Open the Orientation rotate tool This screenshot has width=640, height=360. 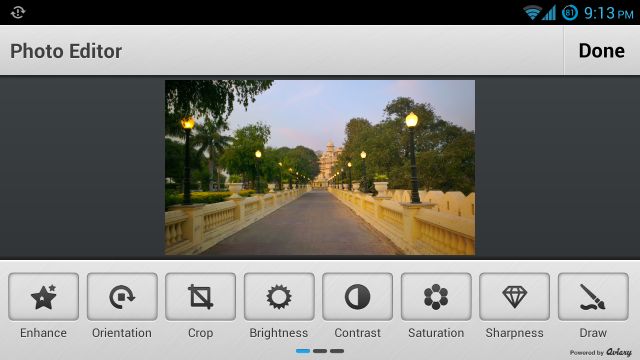122,297
